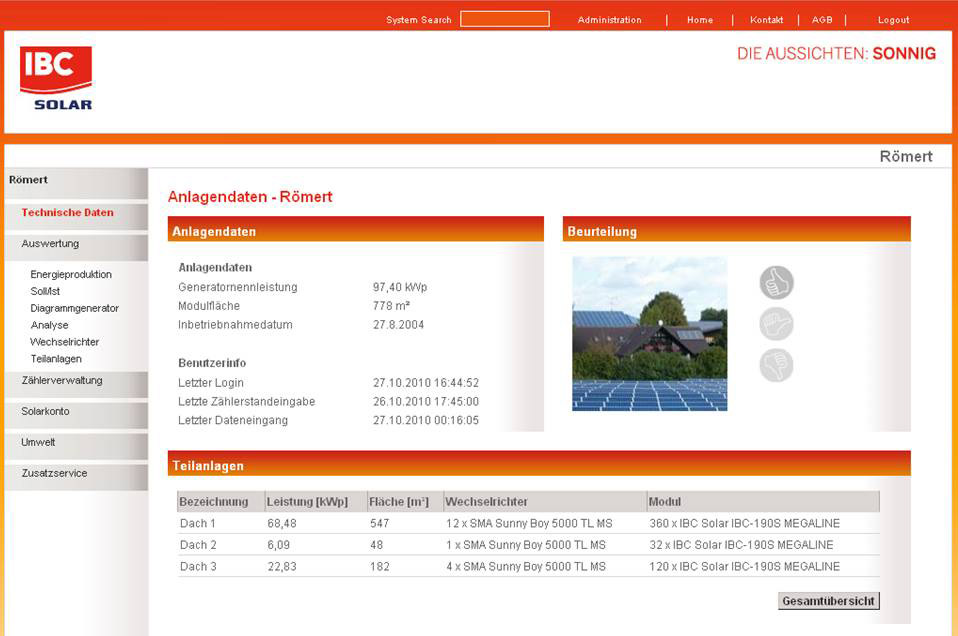Click 1 x SMA Sunny Boy cell
The image size is (958, 636).
pos(526,545)
